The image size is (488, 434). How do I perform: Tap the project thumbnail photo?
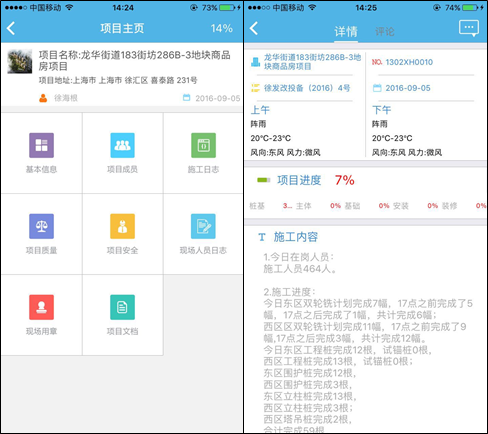(x=20, y=61)
